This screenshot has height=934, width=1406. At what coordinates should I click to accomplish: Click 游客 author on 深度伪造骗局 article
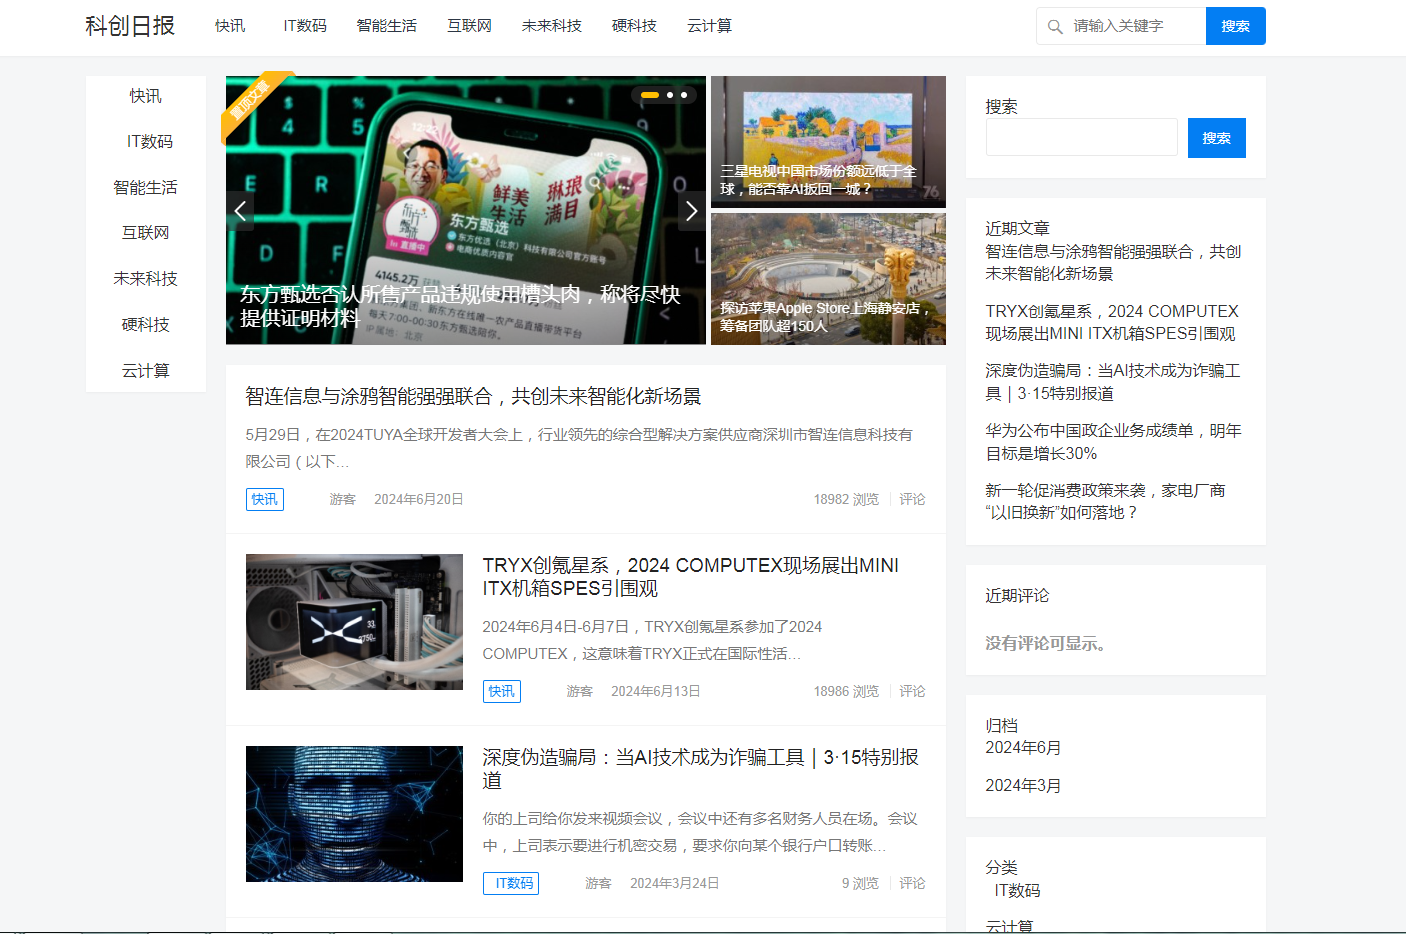tap(598, 883)
